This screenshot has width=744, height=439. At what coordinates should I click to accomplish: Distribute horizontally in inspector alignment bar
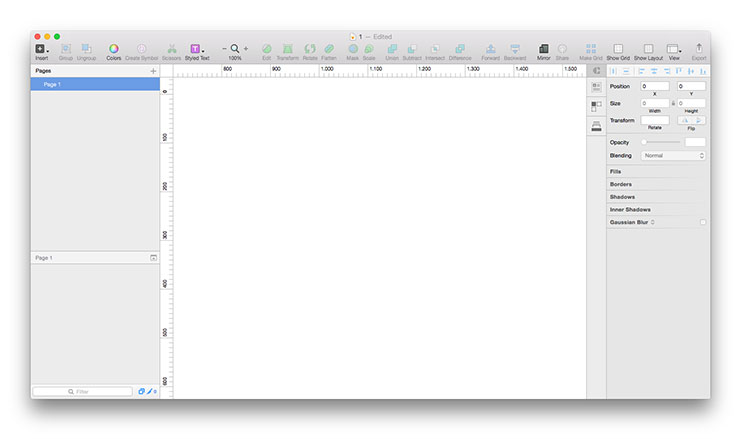tap(614, 71)
